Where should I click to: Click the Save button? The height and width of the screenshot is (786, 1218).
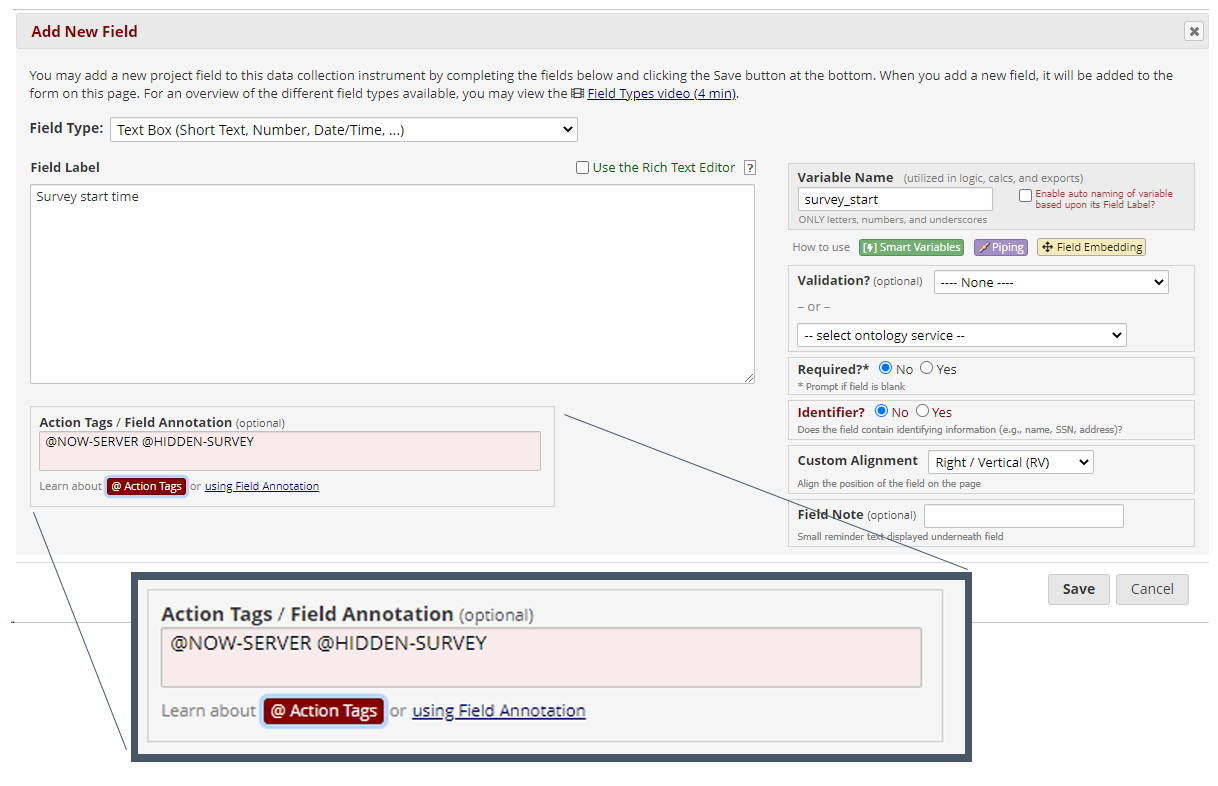click(1078, 589)
